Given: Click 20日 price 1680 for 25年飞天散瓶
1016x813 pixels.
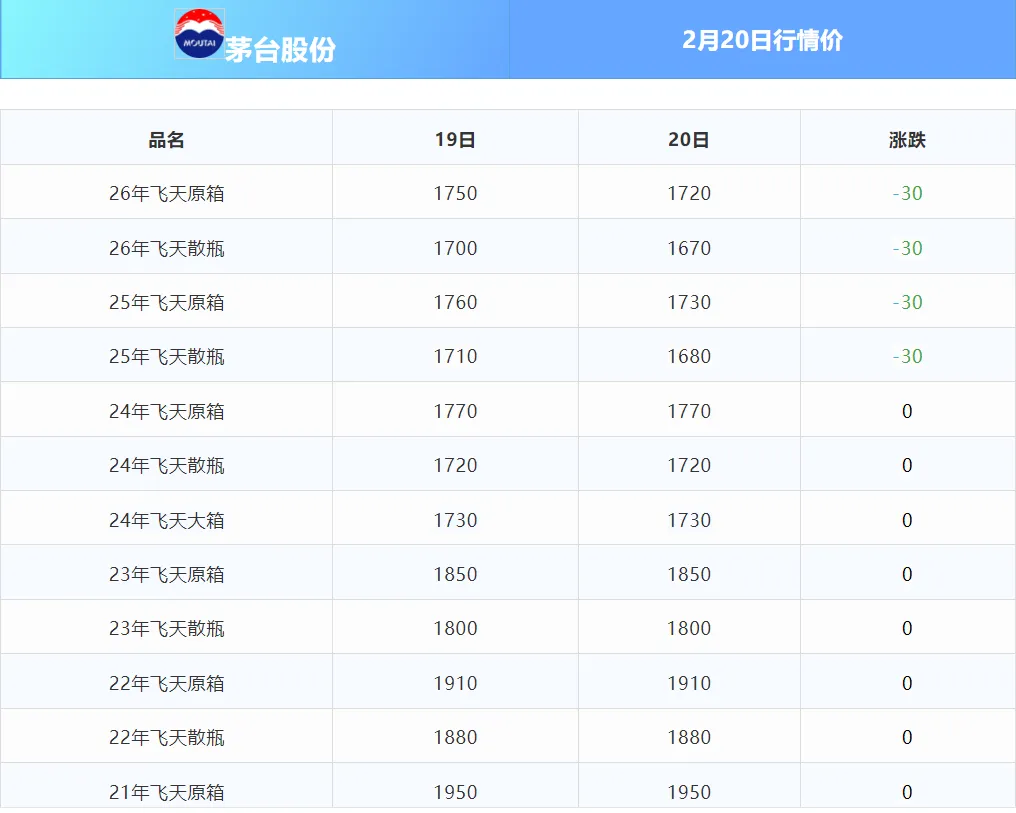Looking at the screenshot, I should 689,356.
